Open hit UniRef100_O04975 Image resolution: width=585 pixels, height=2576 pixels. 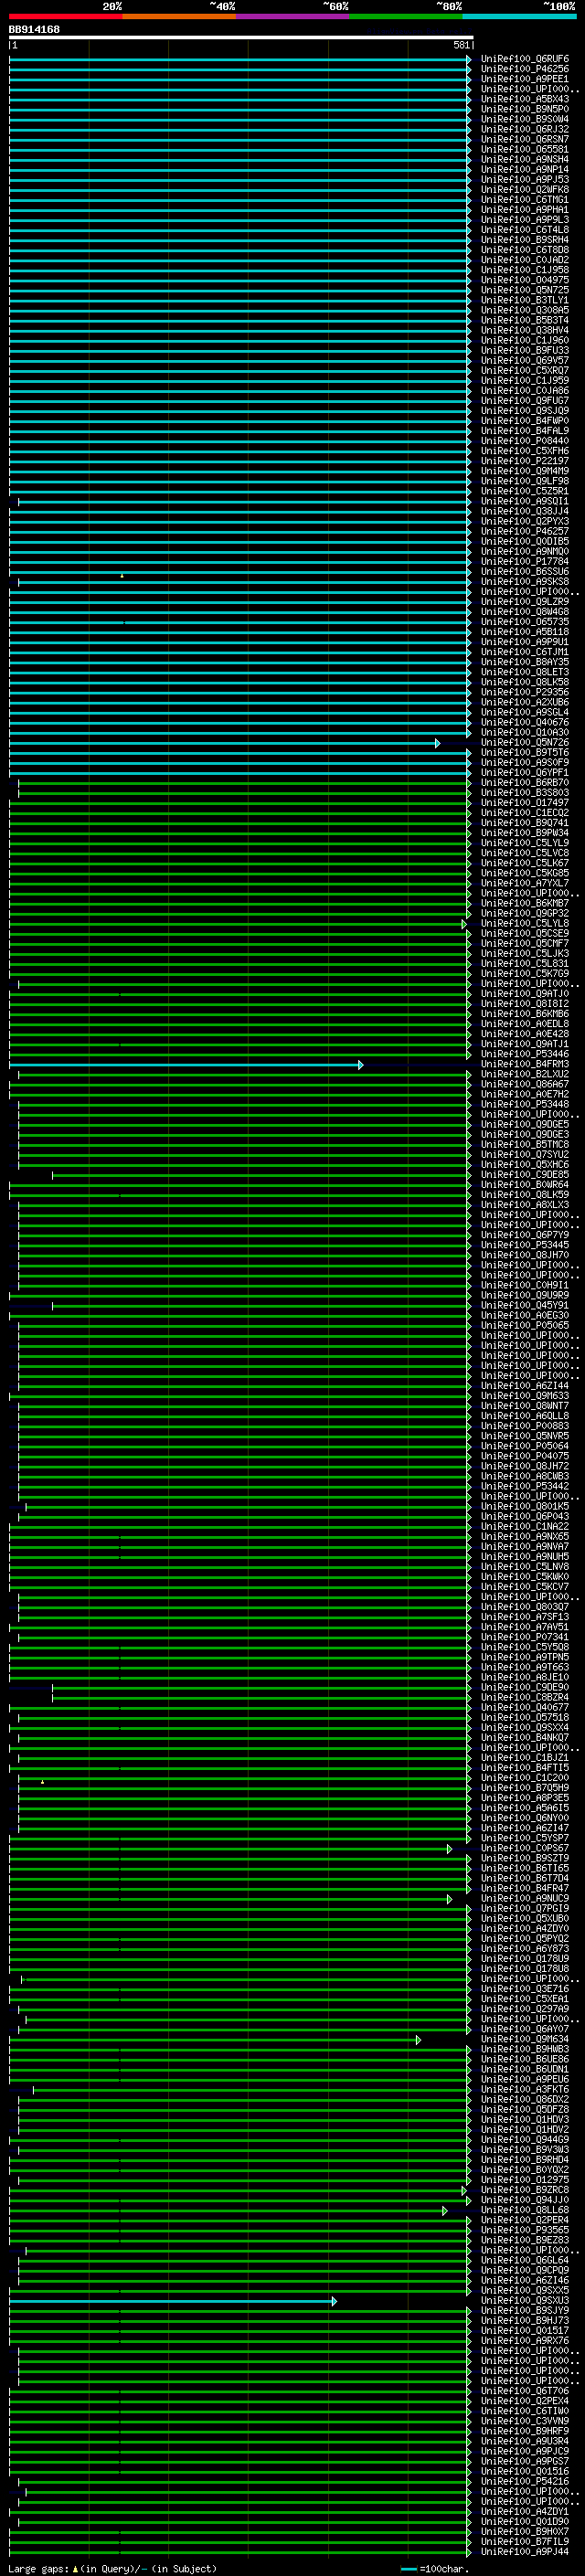point(525,280)
